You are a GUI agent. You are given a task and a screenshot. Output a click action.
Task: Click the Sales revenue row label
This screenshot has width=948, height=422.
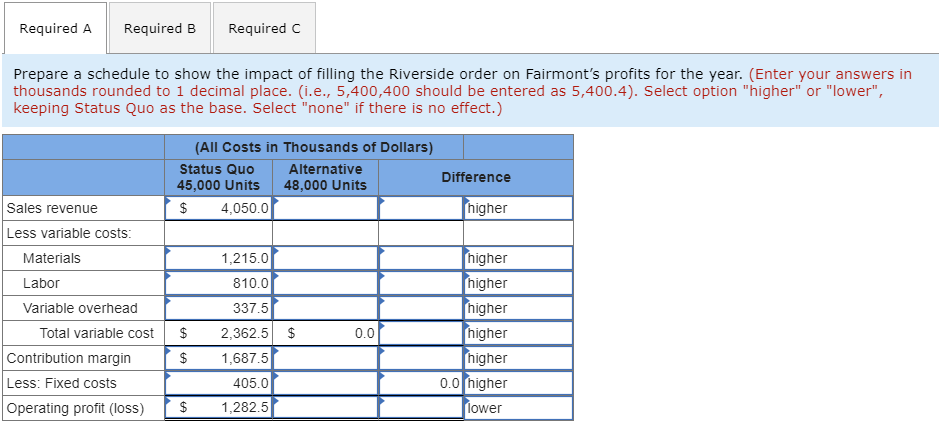click(x=52, y=208)
